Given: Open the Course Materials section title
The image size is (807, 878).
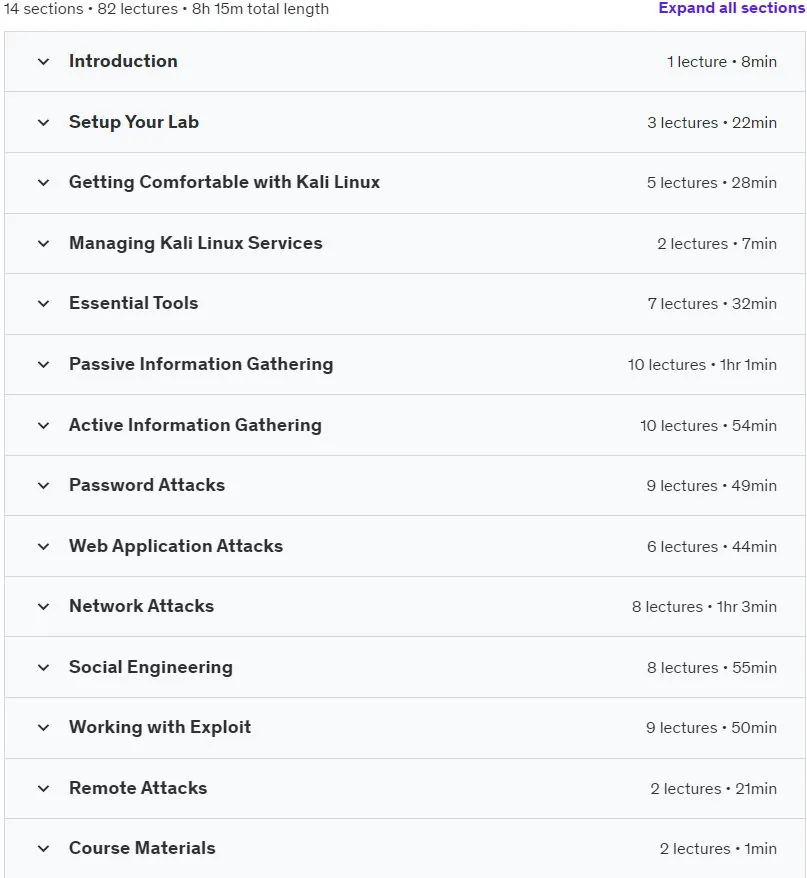Looking at the screenshot, I should (142, 848).
